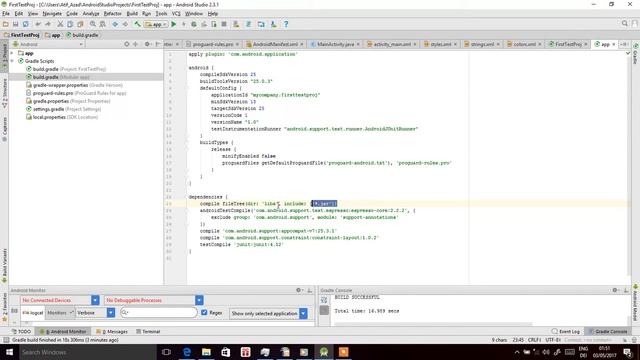This screenshot has width=640, height=360.
Task: Switch to activity_main.xml editor tab
Action: pos(392,44)
